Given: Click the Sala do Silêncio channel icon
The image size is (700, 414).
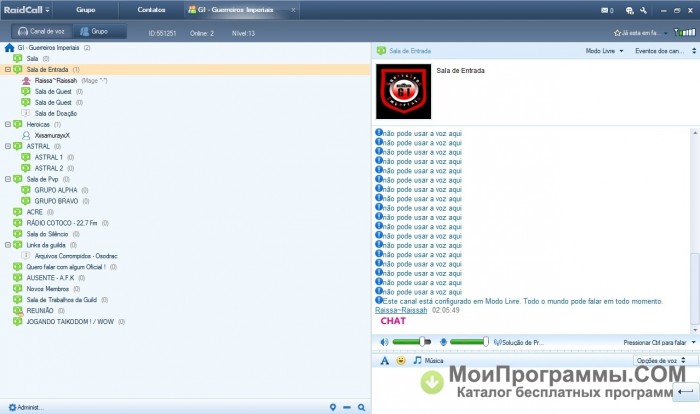Looking at the screenshot, I should tap(17, 234).
